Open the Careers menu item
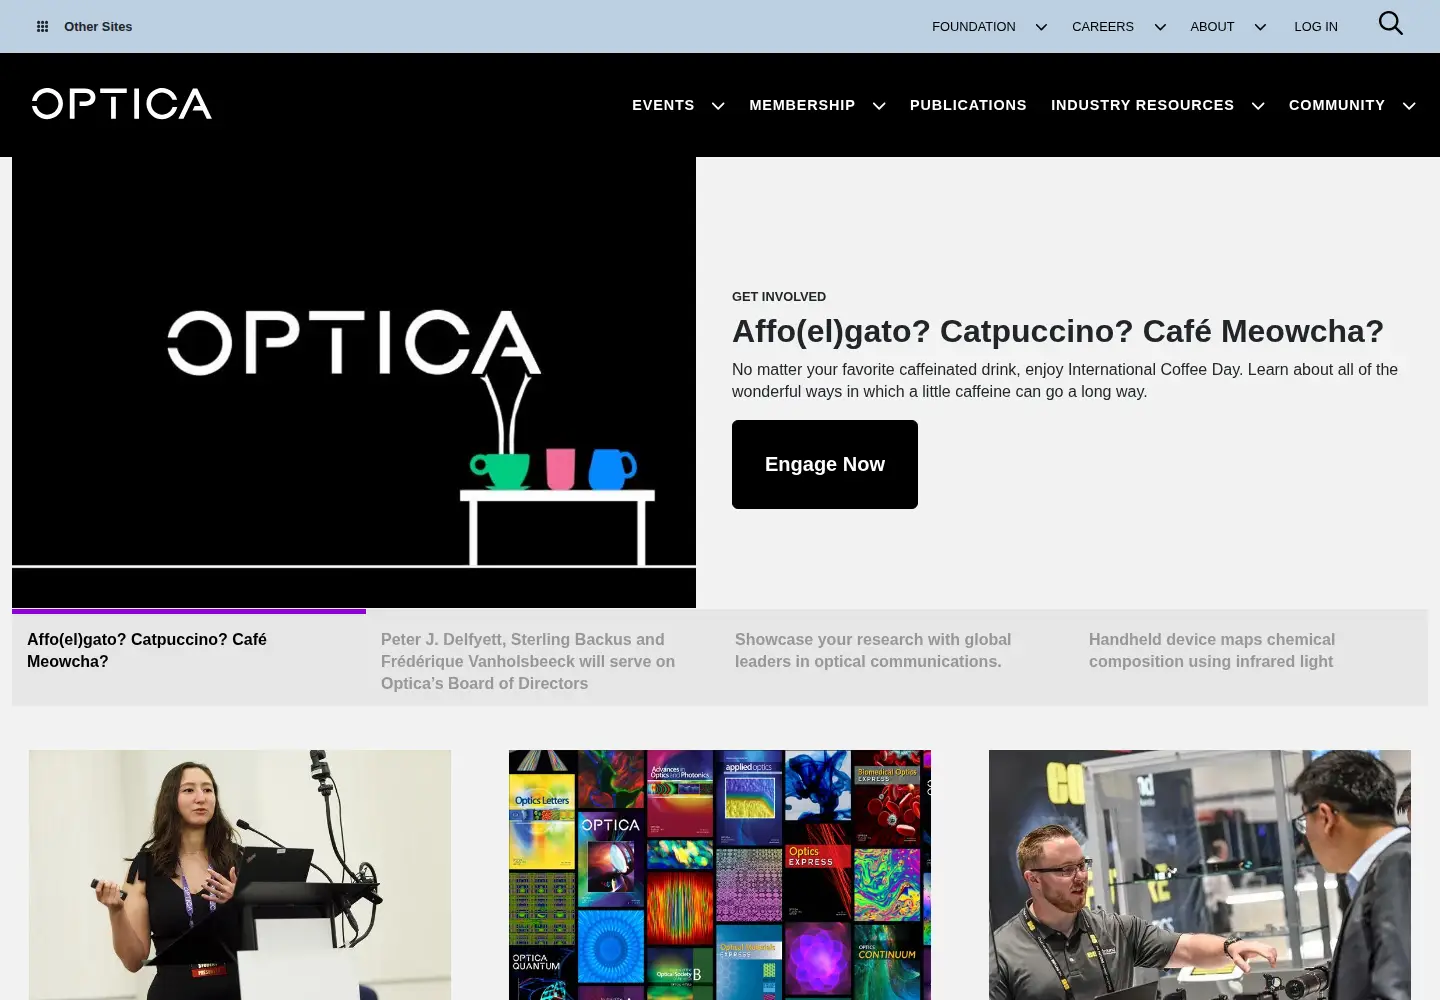The width and height of the screenshot is (1440, 1000). click(x=1102, y=27)
